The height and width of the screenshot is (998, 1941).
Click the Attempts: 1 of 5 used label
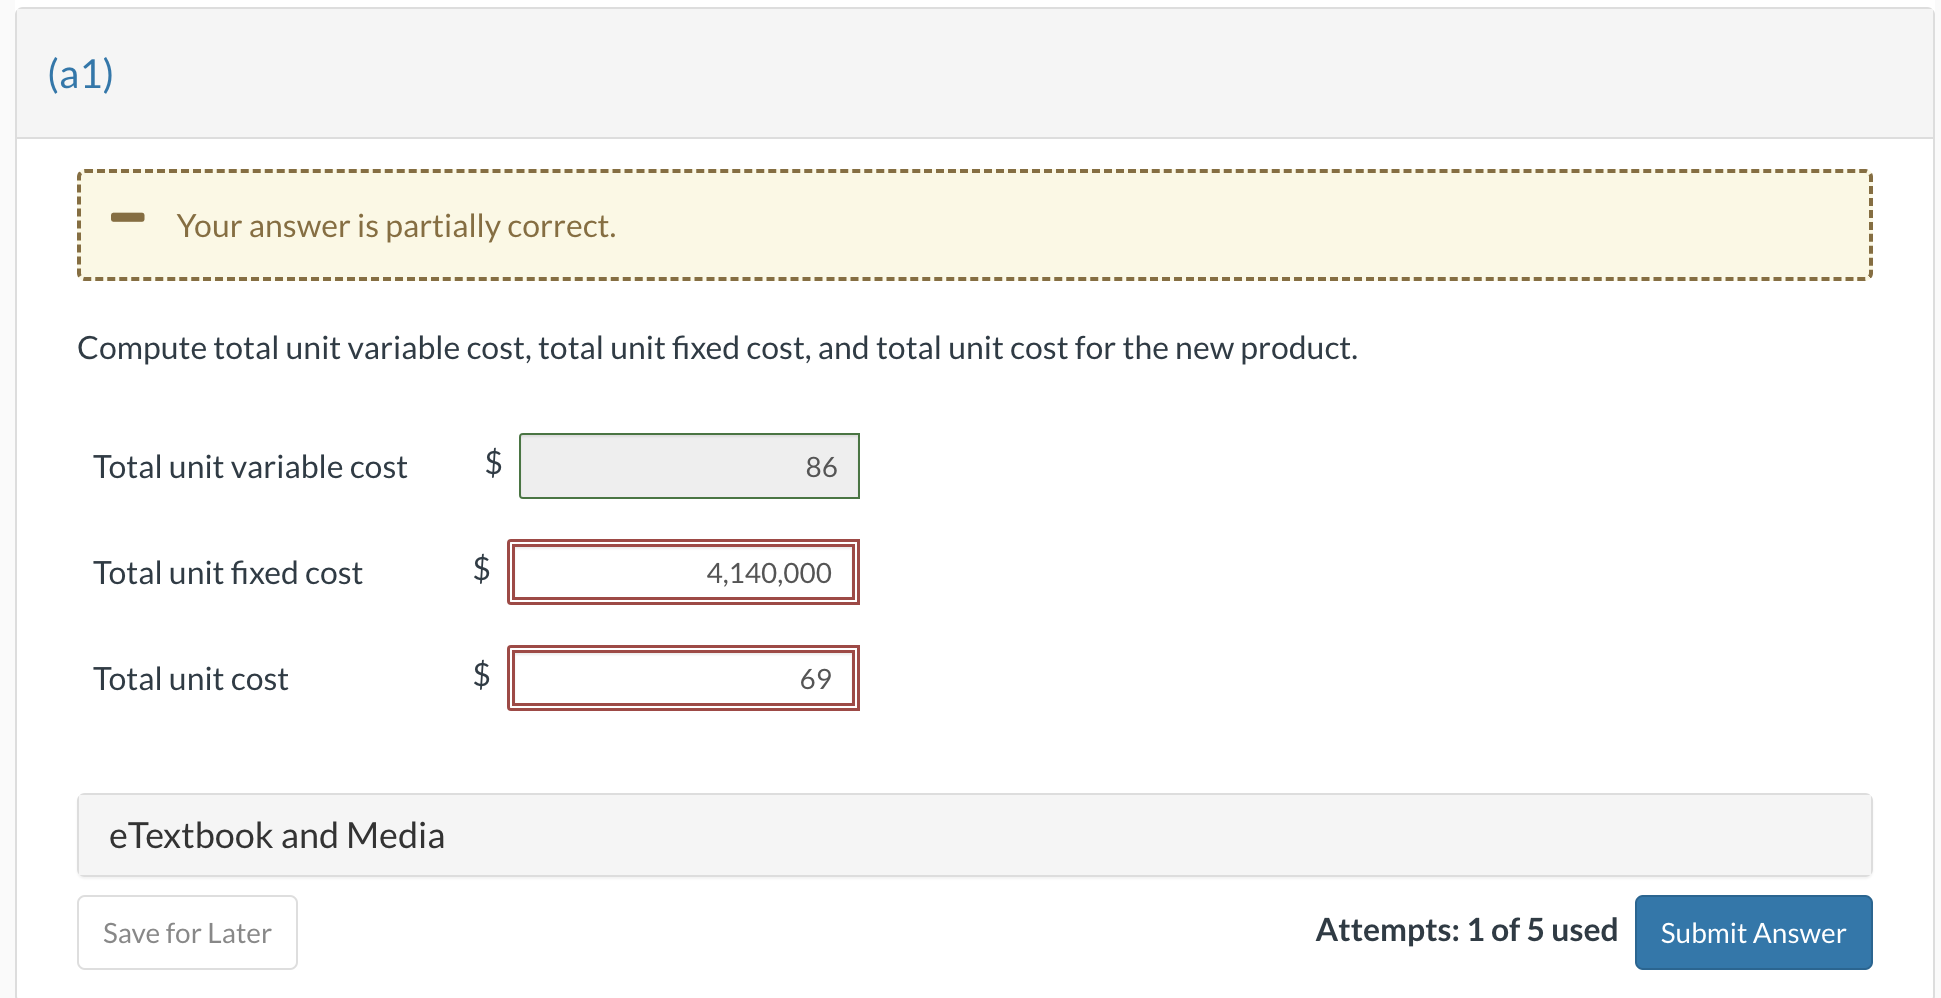[x=1466, y=930]
